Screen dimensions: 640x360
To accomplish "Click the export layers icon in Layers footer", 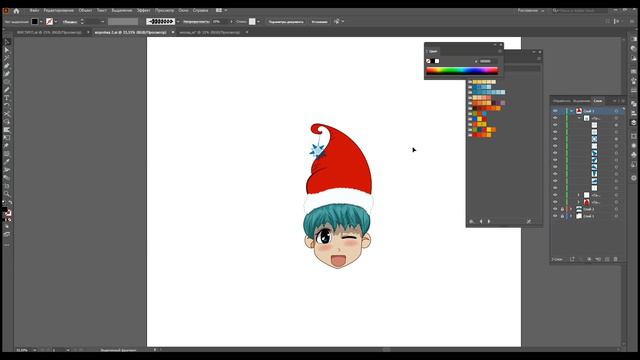I will [572, 259].
